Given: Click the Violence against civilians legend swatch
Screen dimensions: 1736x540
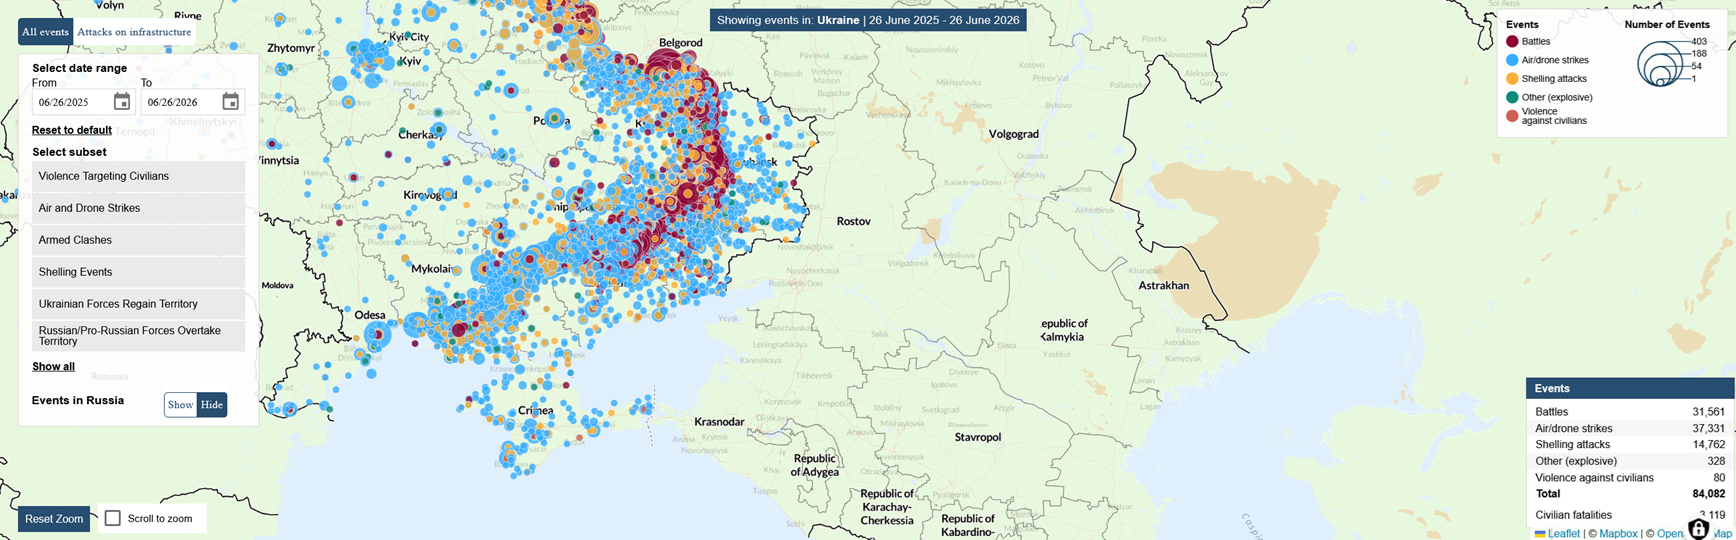Looking at the screenshot, I should coord(1512,116).
